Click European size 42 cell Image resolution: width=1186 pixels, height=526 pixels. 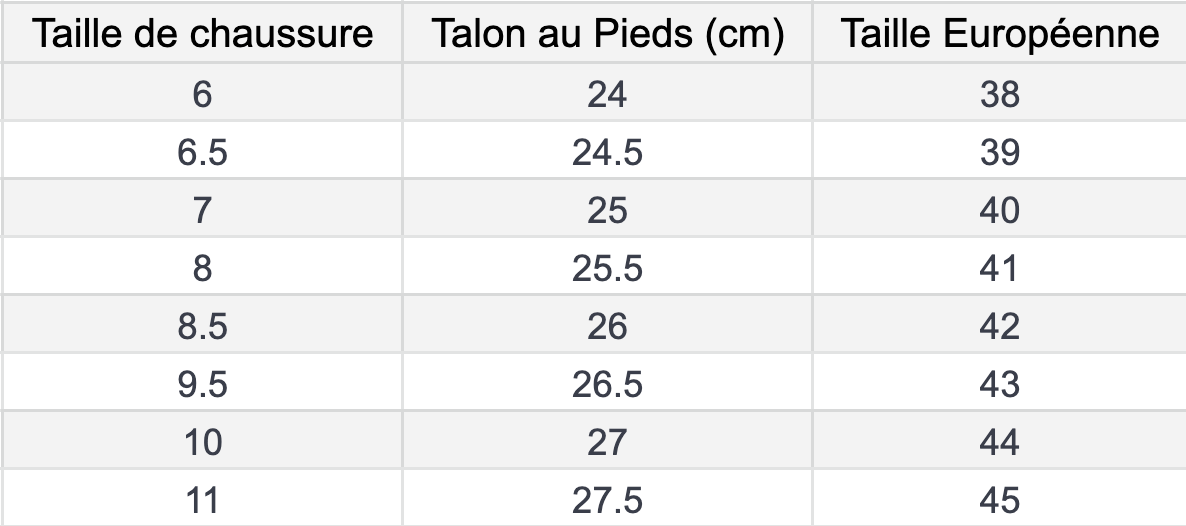click(999, 325)
